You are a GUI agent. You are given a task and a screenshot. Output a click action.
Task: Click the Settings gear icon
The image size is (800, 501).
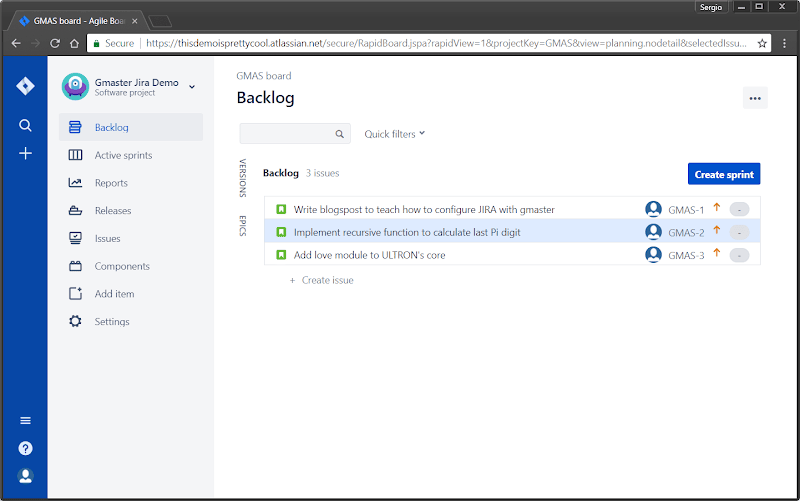click(x=75, y=321)
